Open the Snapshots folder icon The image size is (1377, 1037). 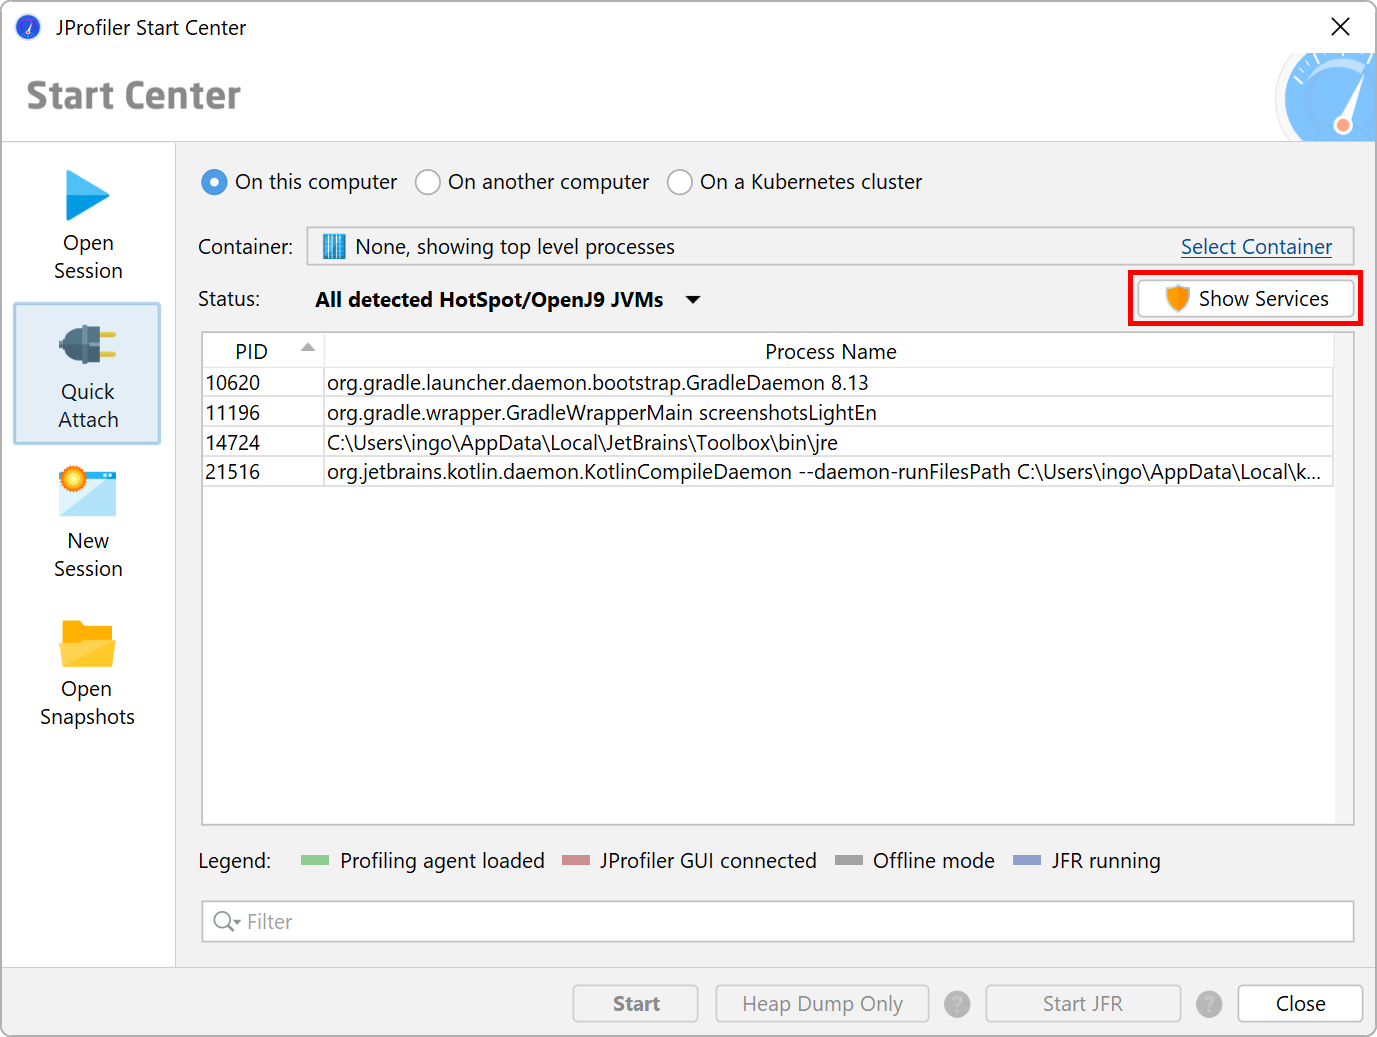88,643
